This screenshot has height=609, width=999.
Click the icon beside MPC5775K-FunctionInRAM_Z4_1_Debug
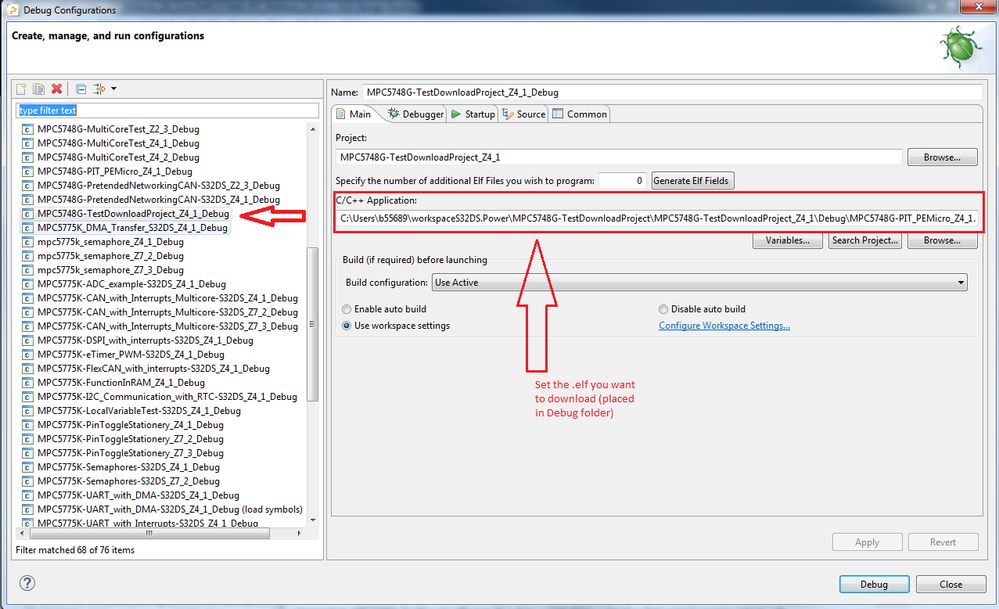click(27, 383)
